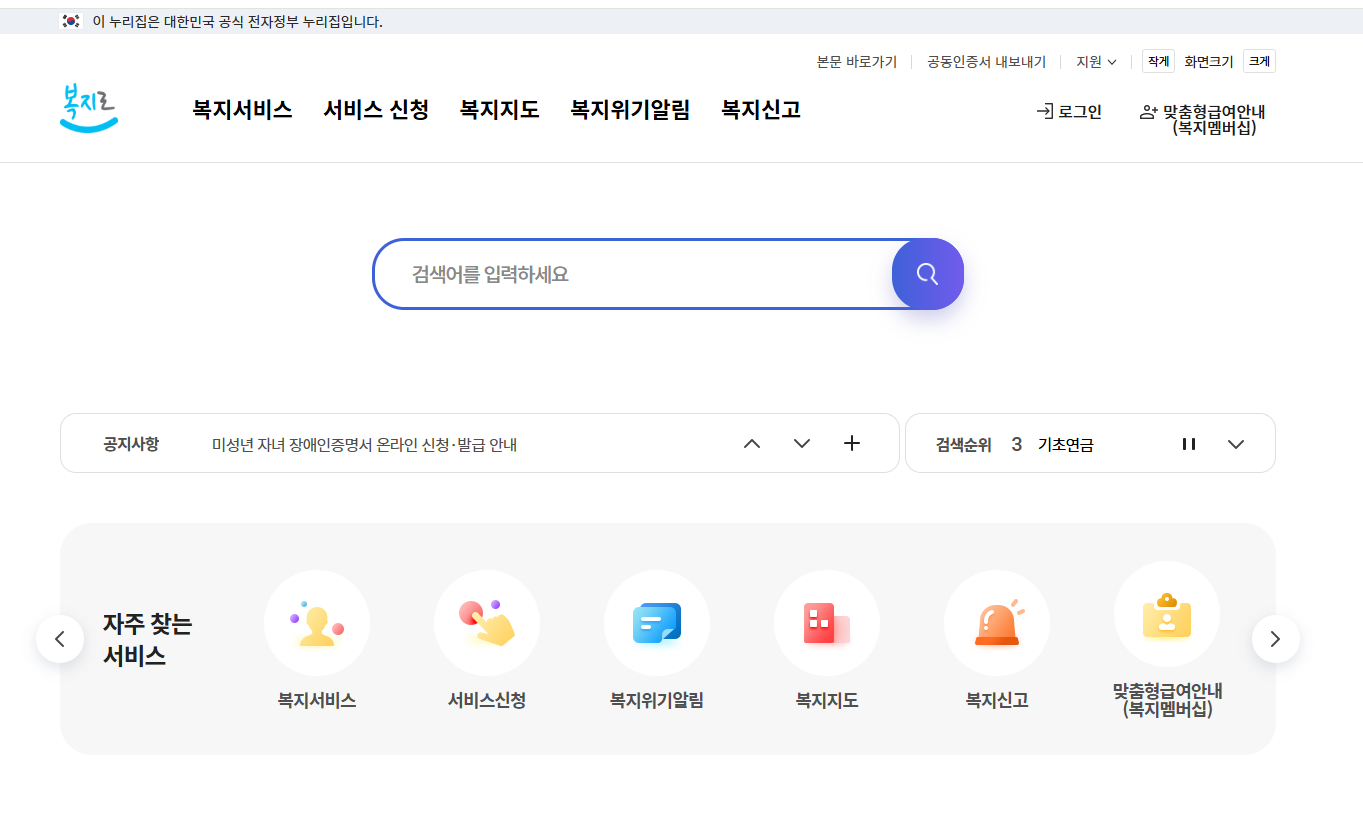Open more notices with plus icon
The image size is (1363, 817).
(x=852, y=443)
